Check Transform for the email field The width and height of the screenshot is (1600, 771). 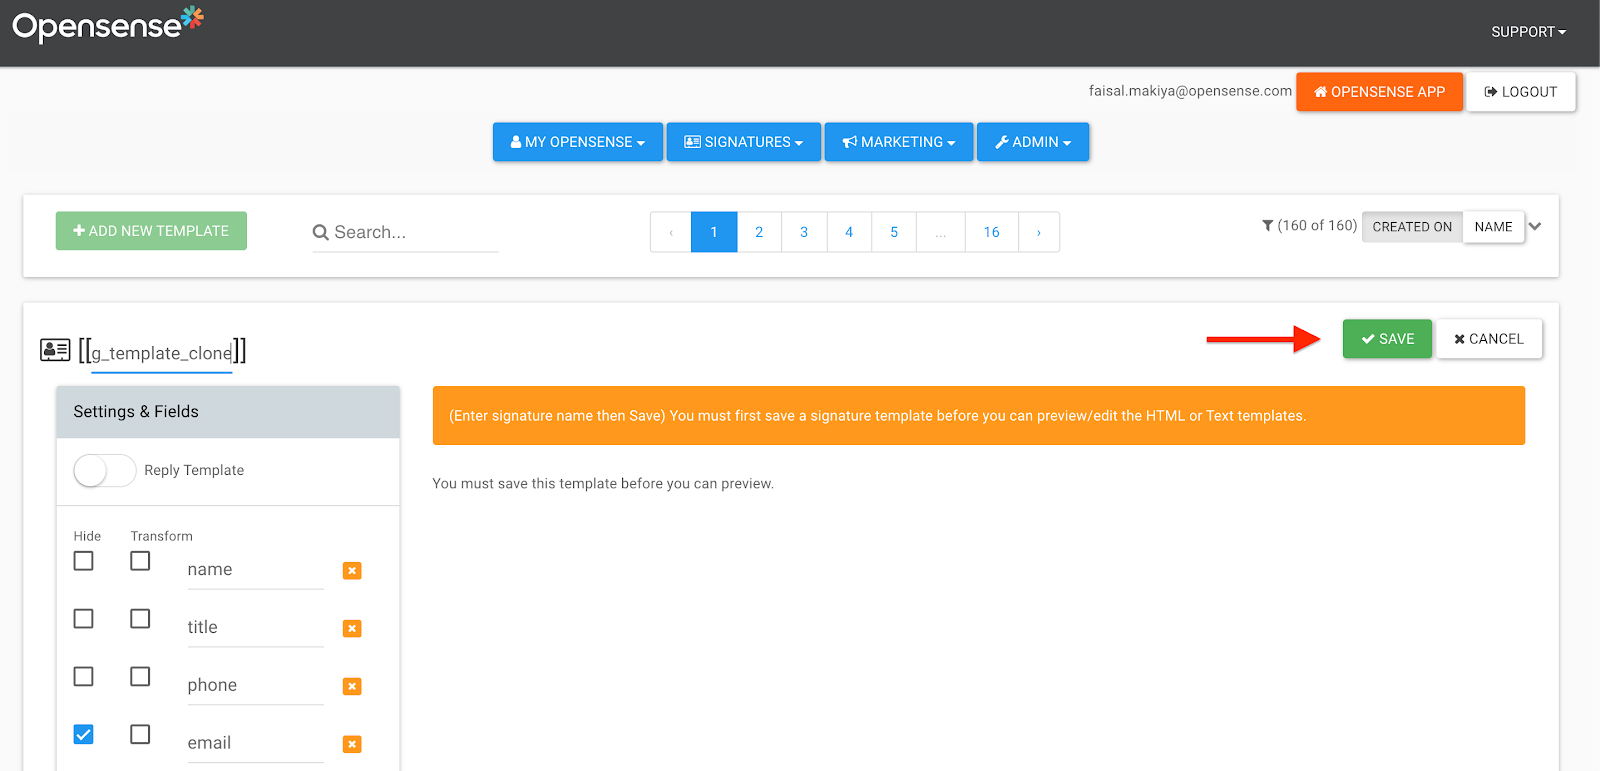coord(140,735)
